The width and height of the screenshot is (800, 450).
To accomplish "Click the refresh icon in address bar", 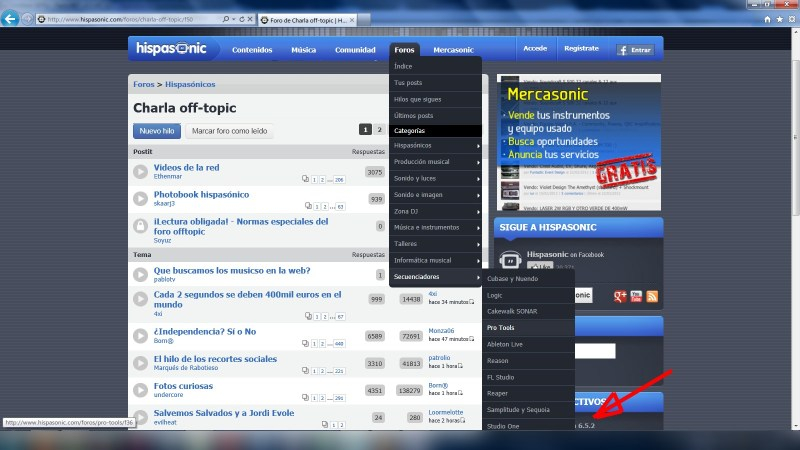I will [x=242, y=19].
